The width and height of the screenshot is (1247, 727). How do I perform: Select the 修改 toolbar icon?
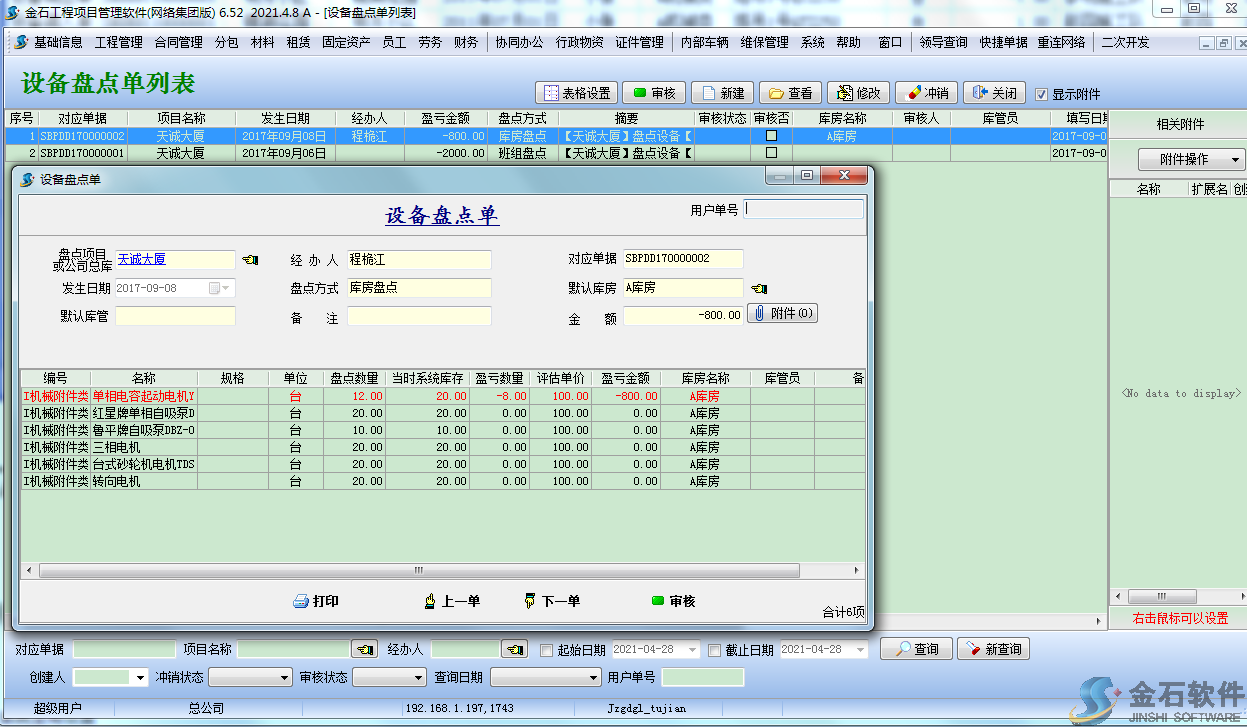(x=858, y=92)
